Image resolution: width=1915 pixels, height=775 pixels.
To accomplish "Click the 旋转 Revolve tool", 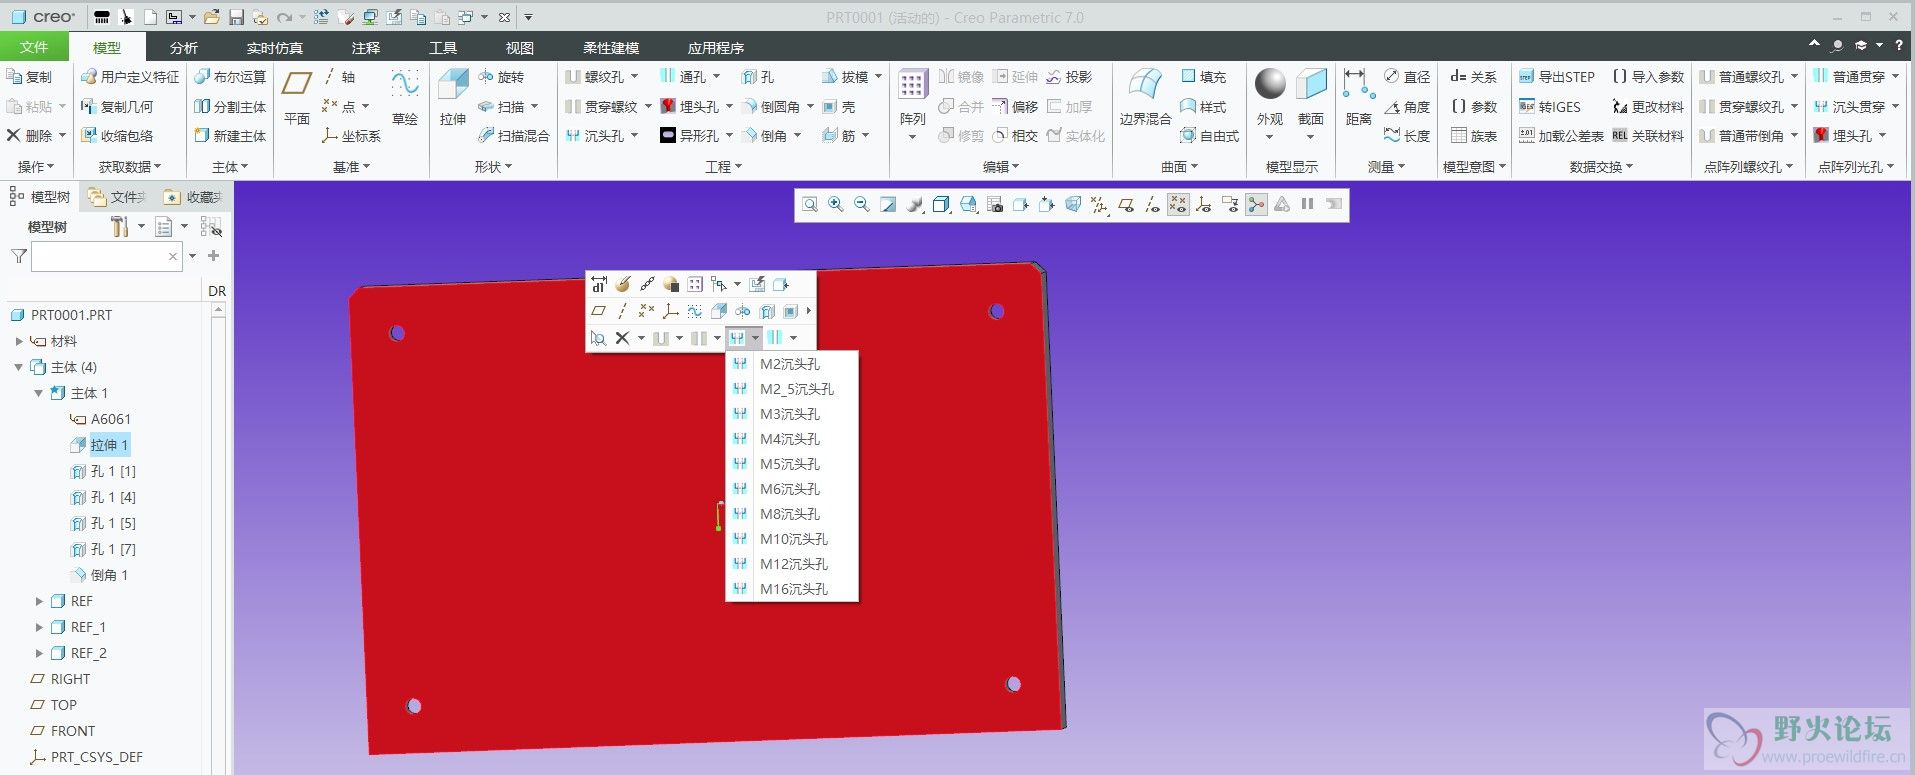I will [x=501, y=77].
